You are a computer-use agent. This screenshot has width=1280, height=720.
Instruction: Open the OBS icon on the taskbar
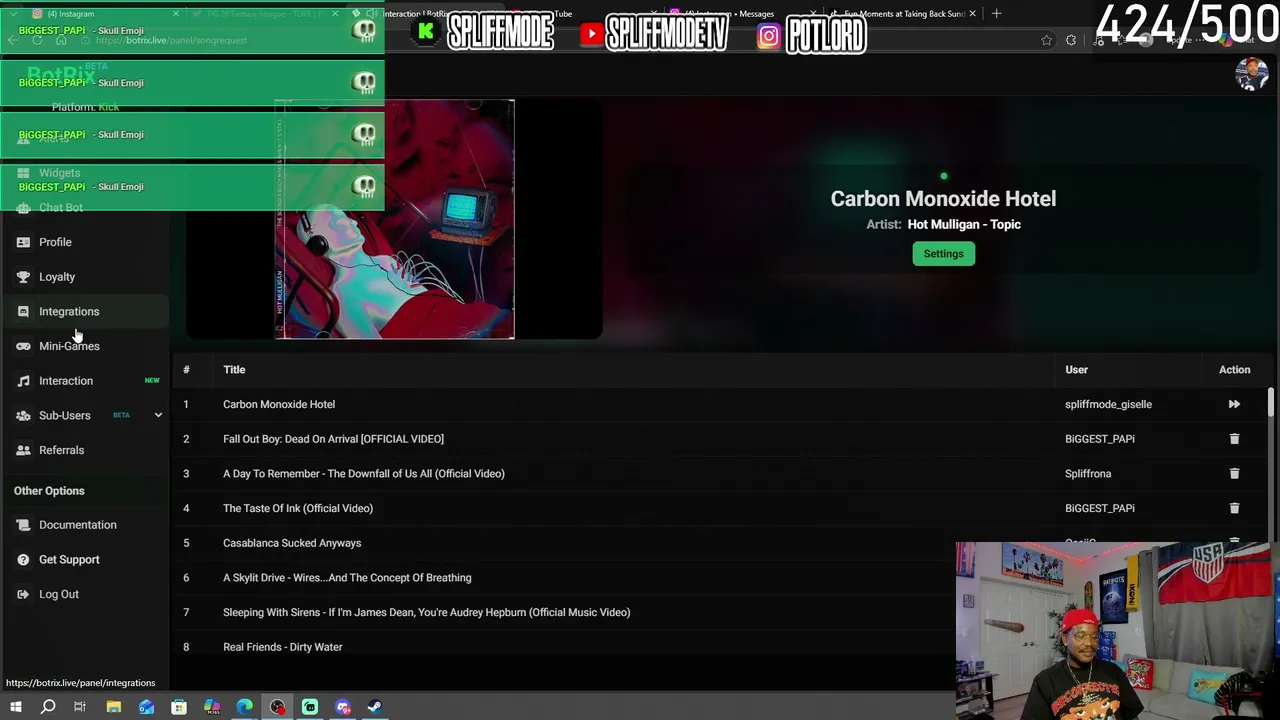[x=277, y=707]
